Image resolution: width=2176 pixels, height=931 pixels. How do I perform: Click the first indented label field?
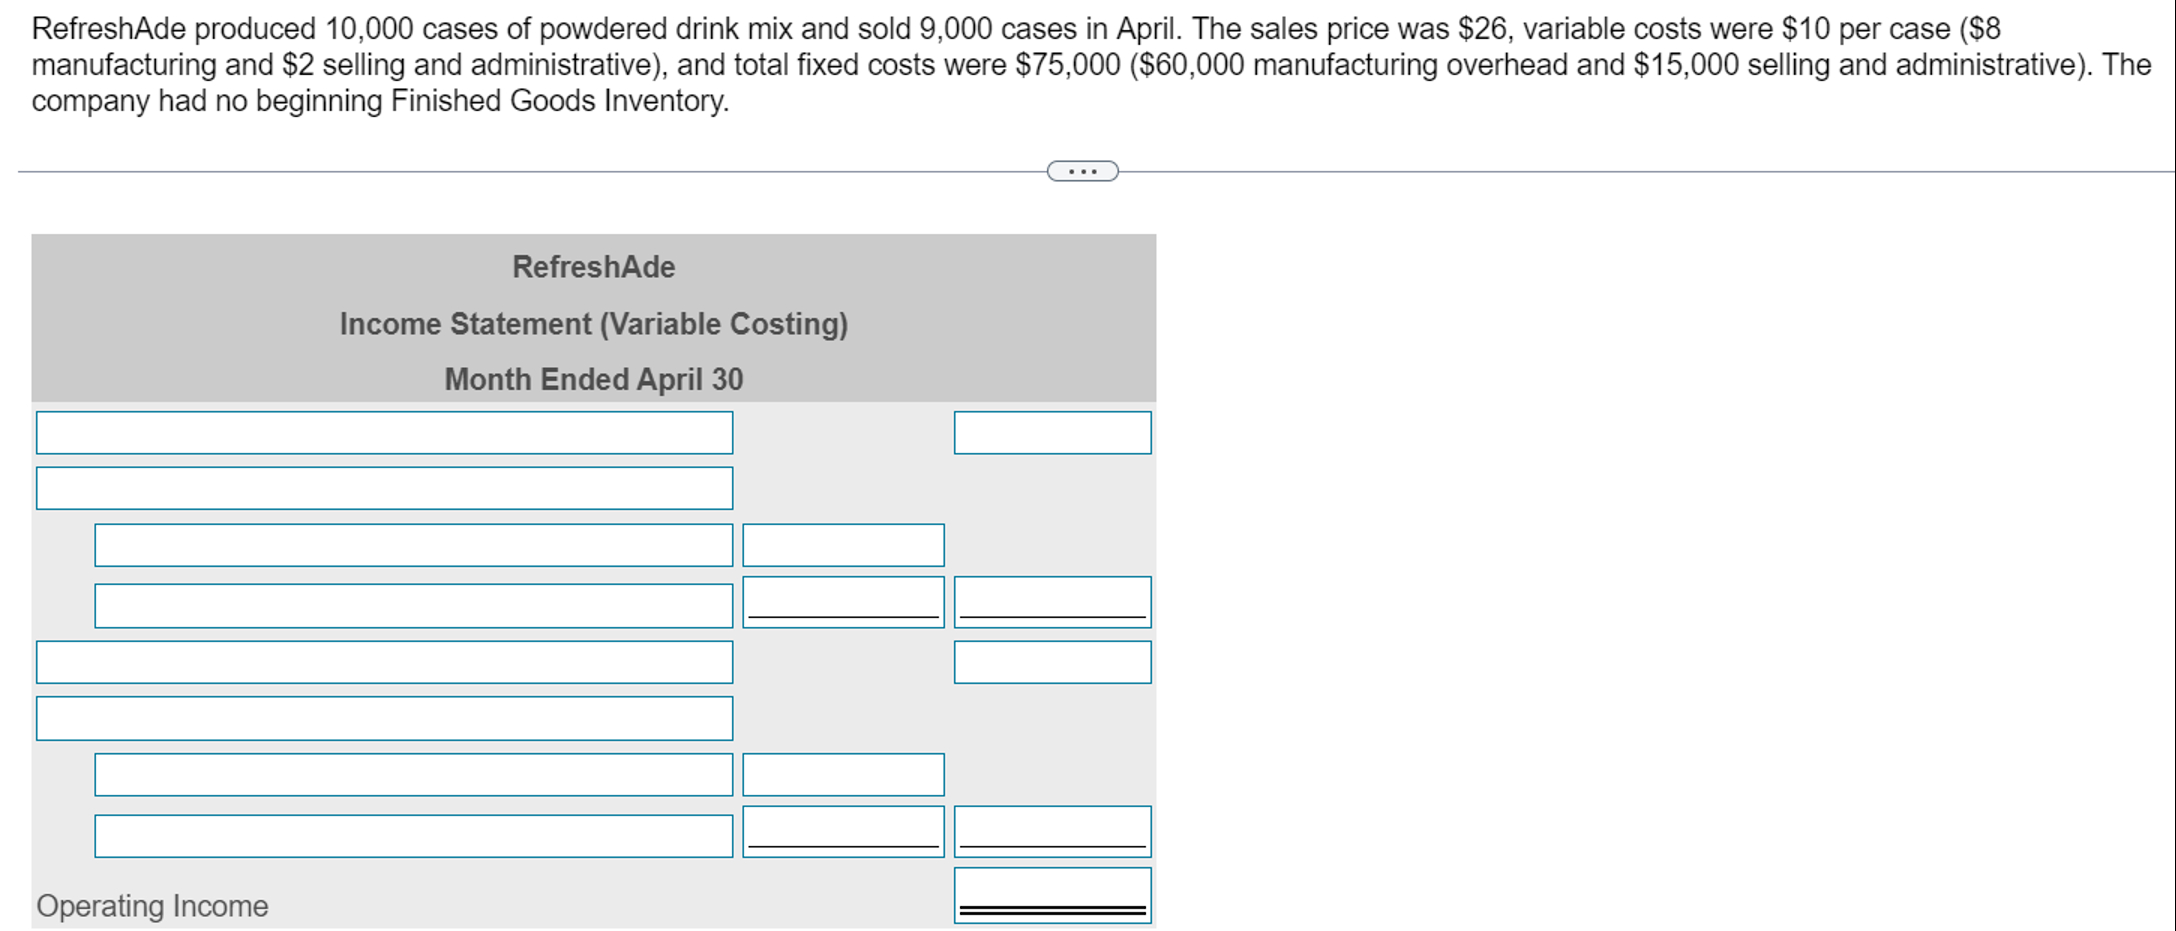click(x=414, y=546)
